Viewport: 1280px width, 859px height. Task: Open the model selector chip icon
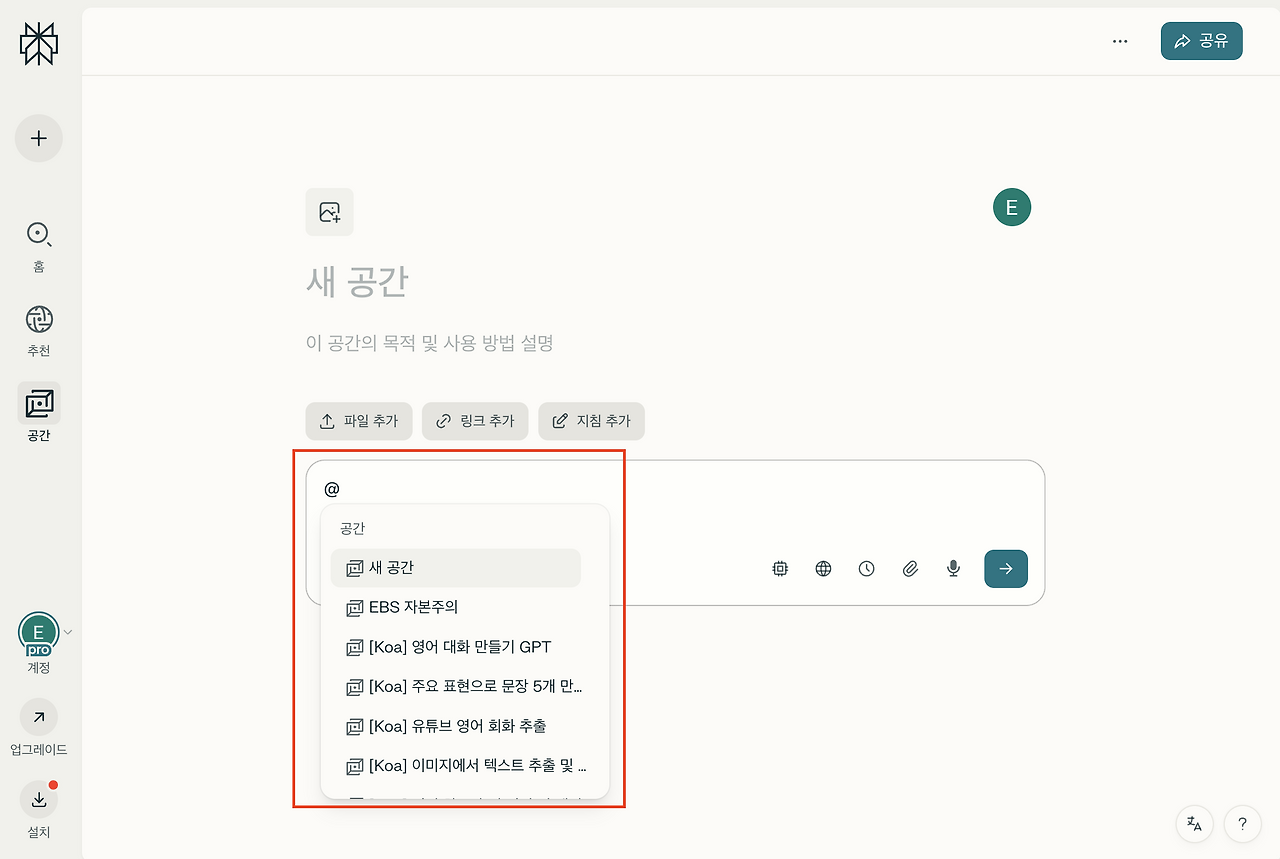tap(780, 568)
